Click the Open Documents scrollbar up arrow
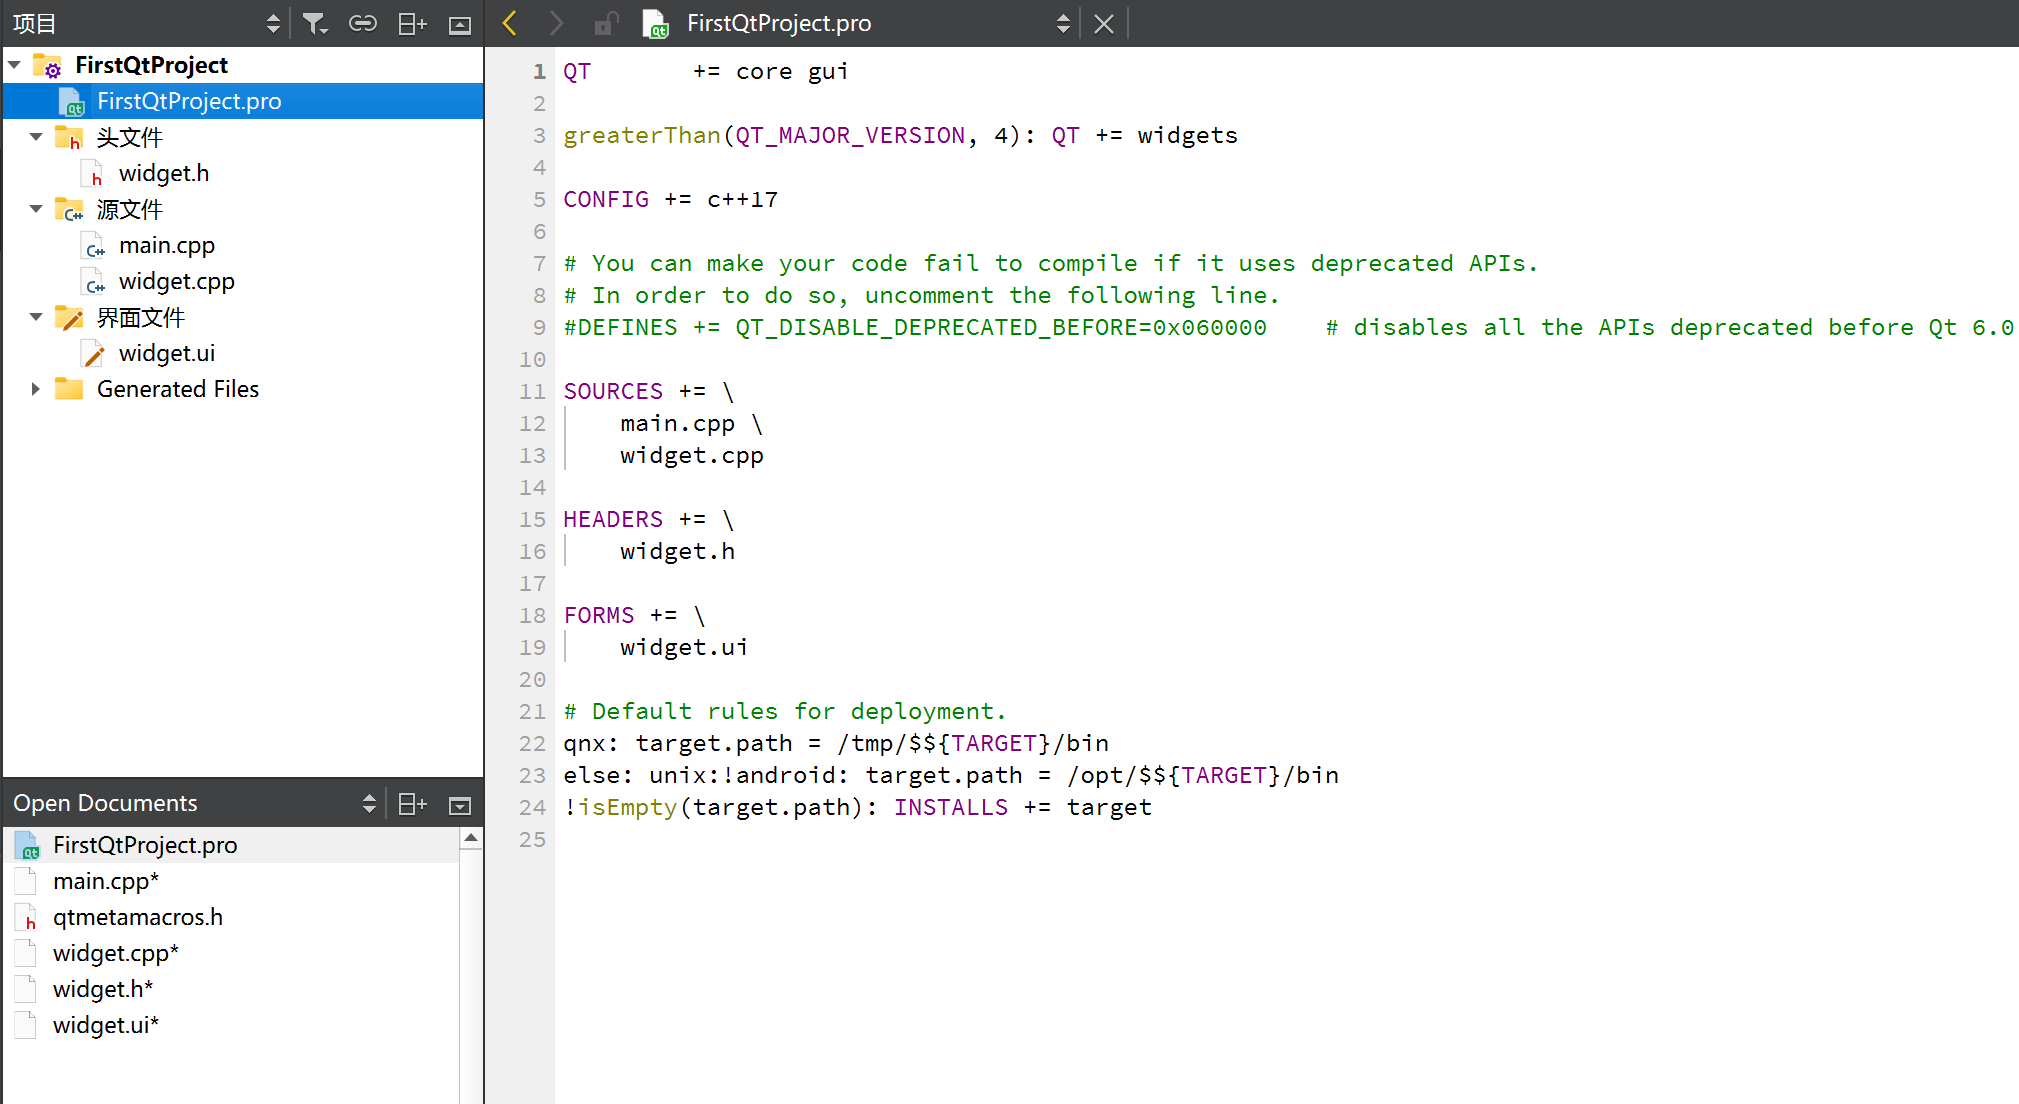The width and height of the screenshot is (2019, 1104). 471,838
